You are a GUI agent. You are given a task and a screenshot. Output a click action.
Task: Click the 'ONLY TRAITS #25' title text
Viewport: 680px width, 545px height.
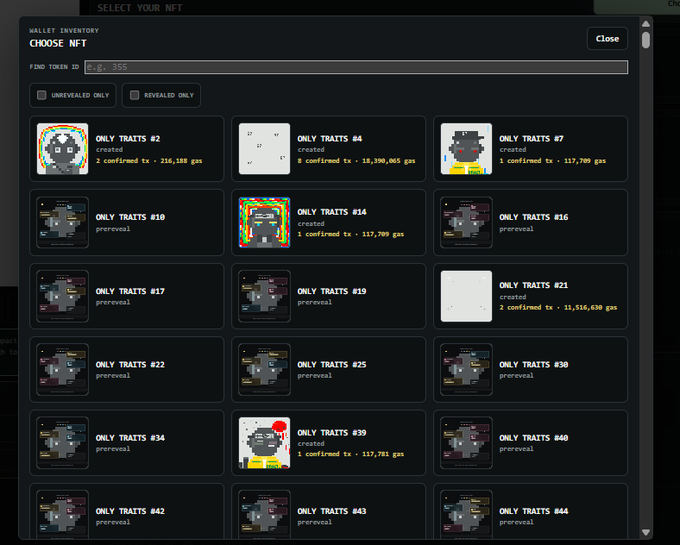pyautogui.click(x=332, y=365)
